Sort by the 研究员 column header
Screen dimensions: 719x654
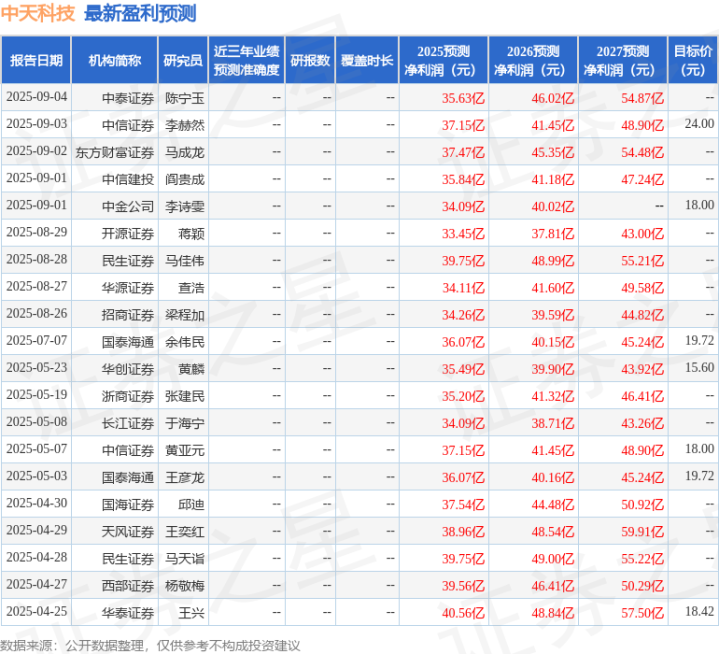click(183, 60)
